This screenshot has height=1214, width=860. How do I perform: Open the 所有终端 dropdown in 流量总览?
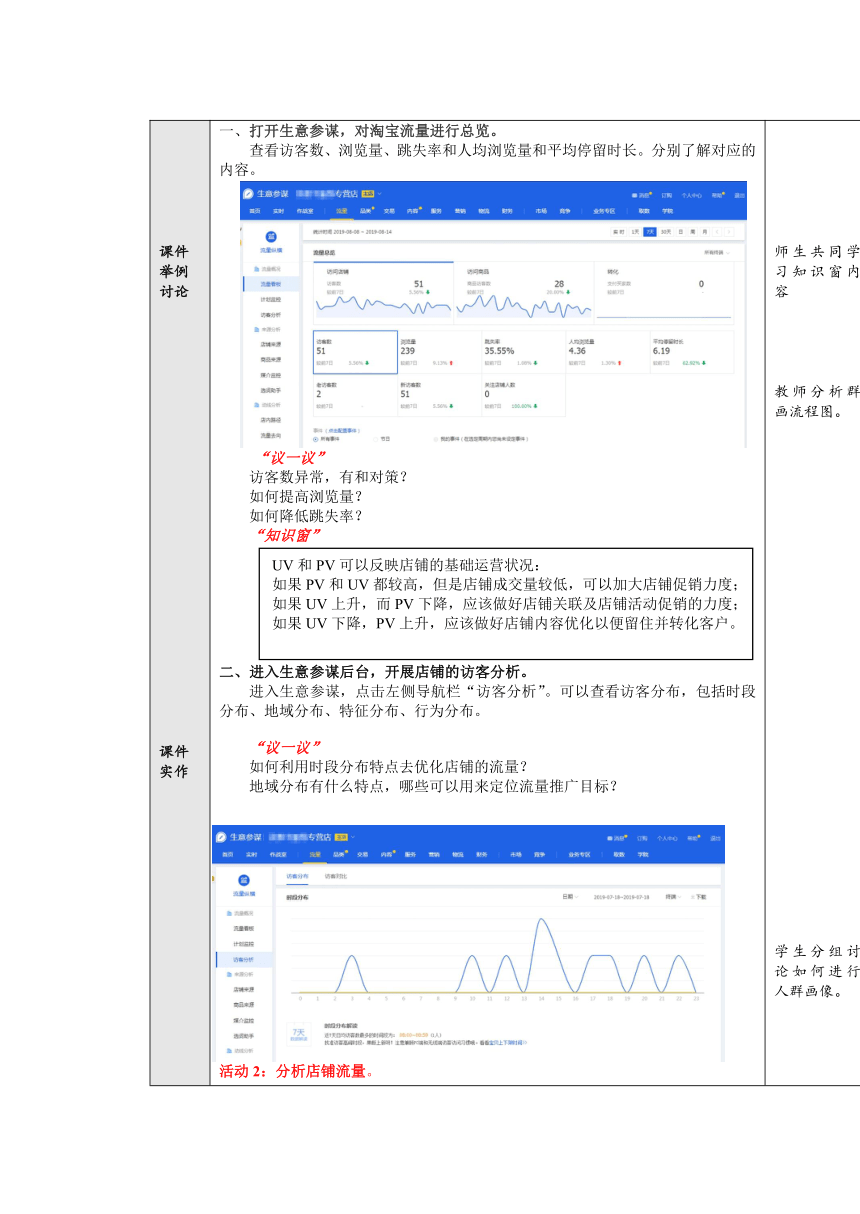716,252
